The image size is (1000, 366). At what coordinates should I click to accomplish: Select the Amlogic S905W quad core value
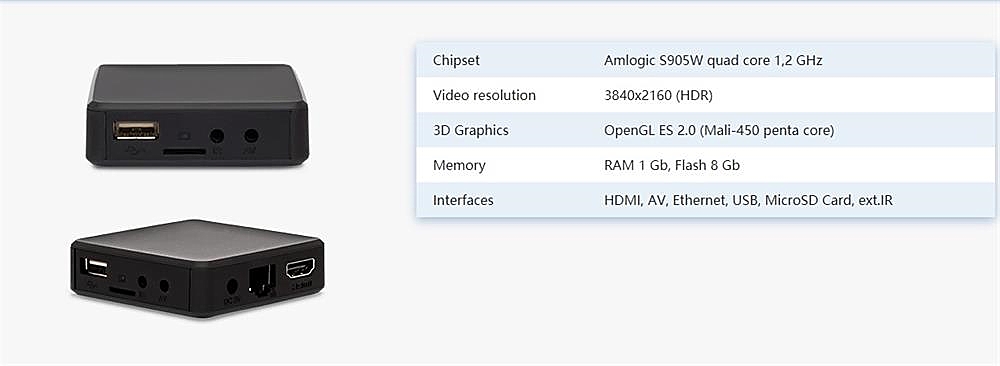713,61
